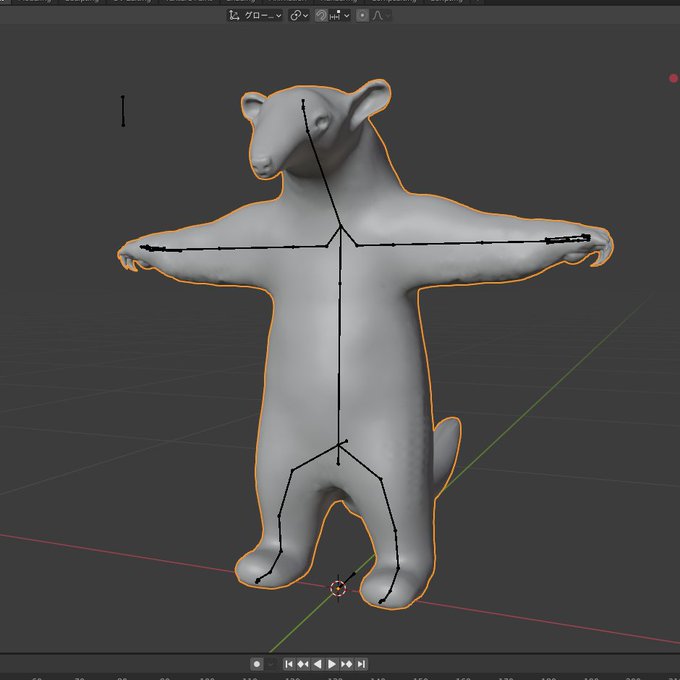The image size is (680, 680).
Task: Toggle proportional editing
Action: [362, 16]
